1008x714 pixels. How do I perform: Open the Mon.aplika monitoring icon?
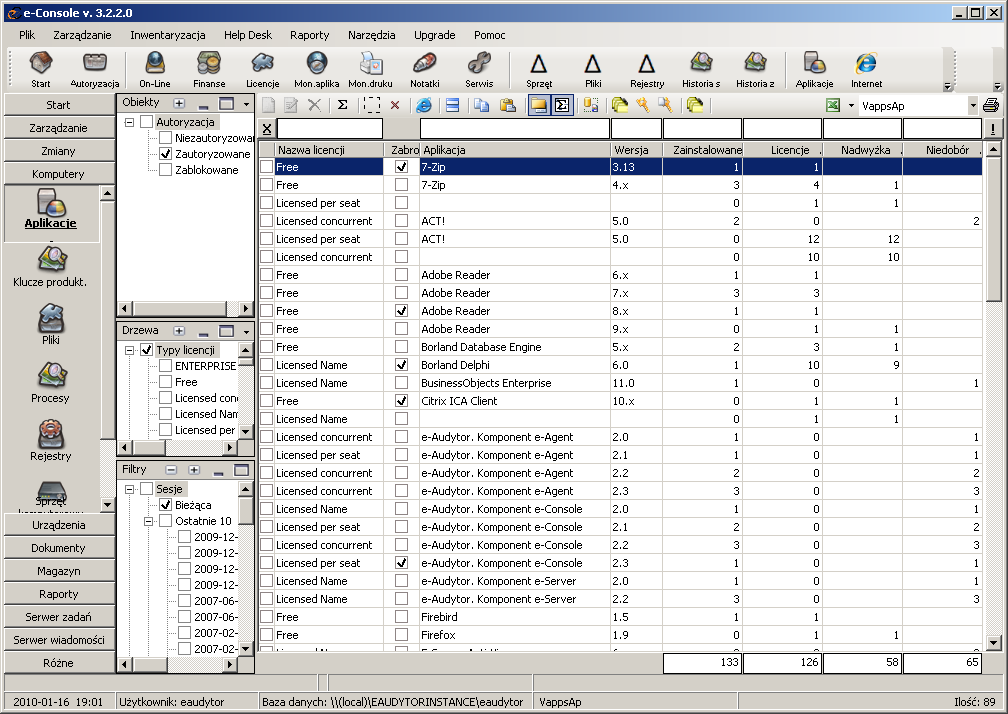click(316, 69)
